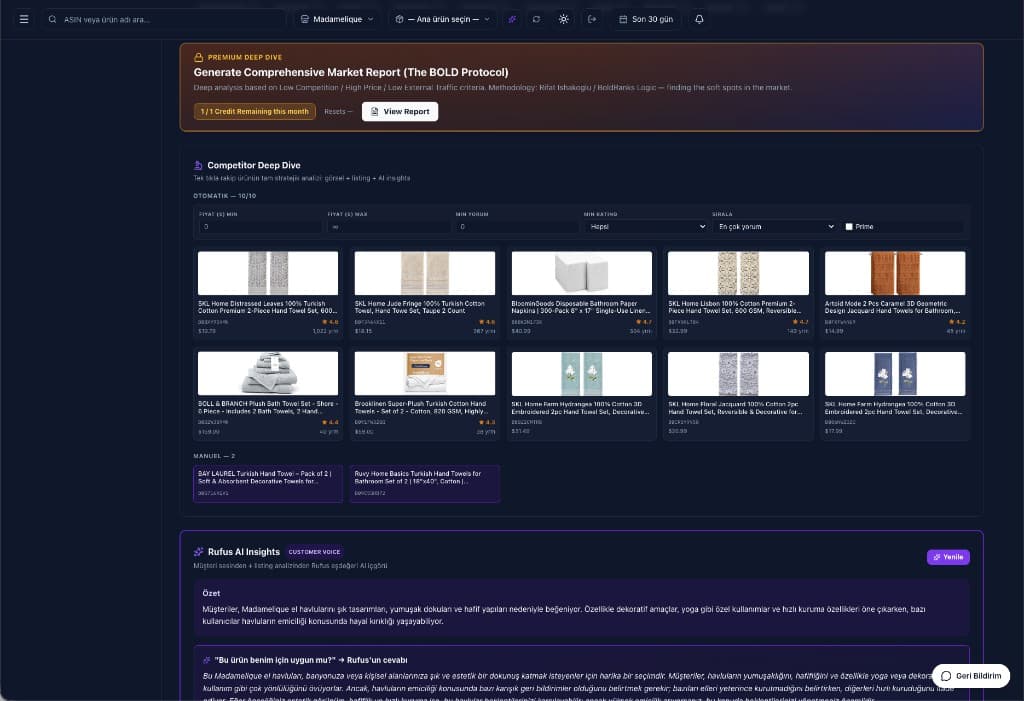Screen dimensions: 1024x701
Task: Click the Fiyat Min input field
Action: click(x=260, y=227)
